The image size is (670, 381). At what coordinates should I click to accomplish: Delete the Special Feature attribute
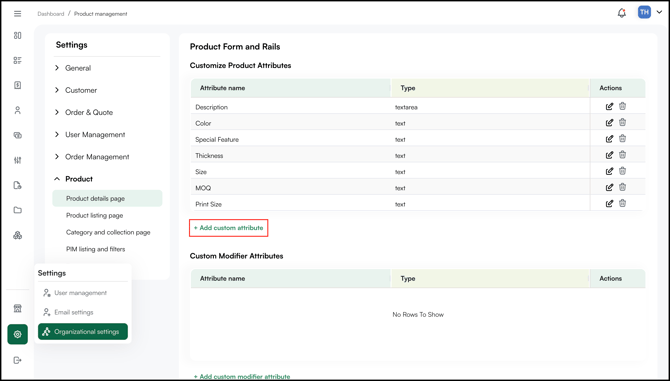[623, 138]
